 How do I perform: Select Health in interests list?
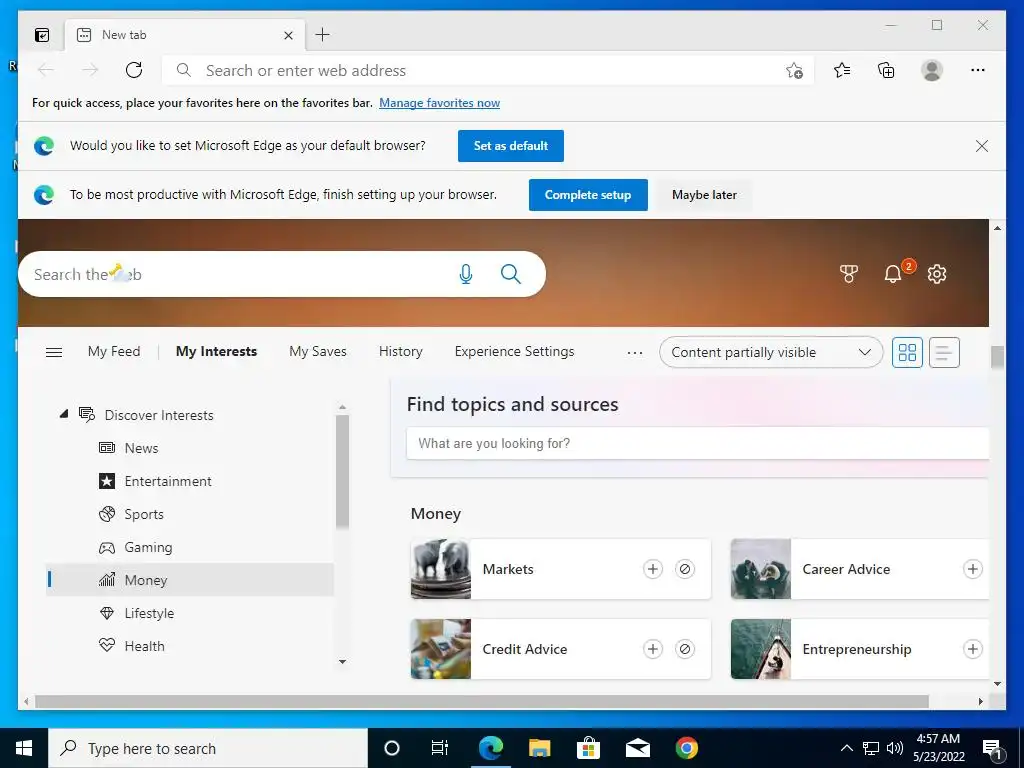coord(189,646)
